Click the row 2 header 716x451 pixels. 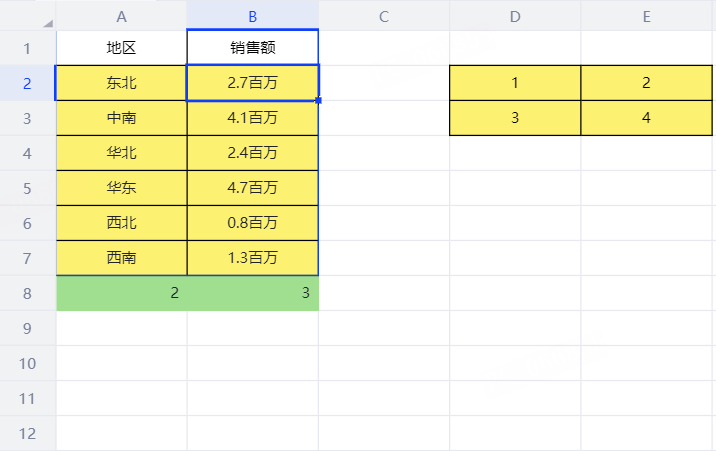point(27,83)
